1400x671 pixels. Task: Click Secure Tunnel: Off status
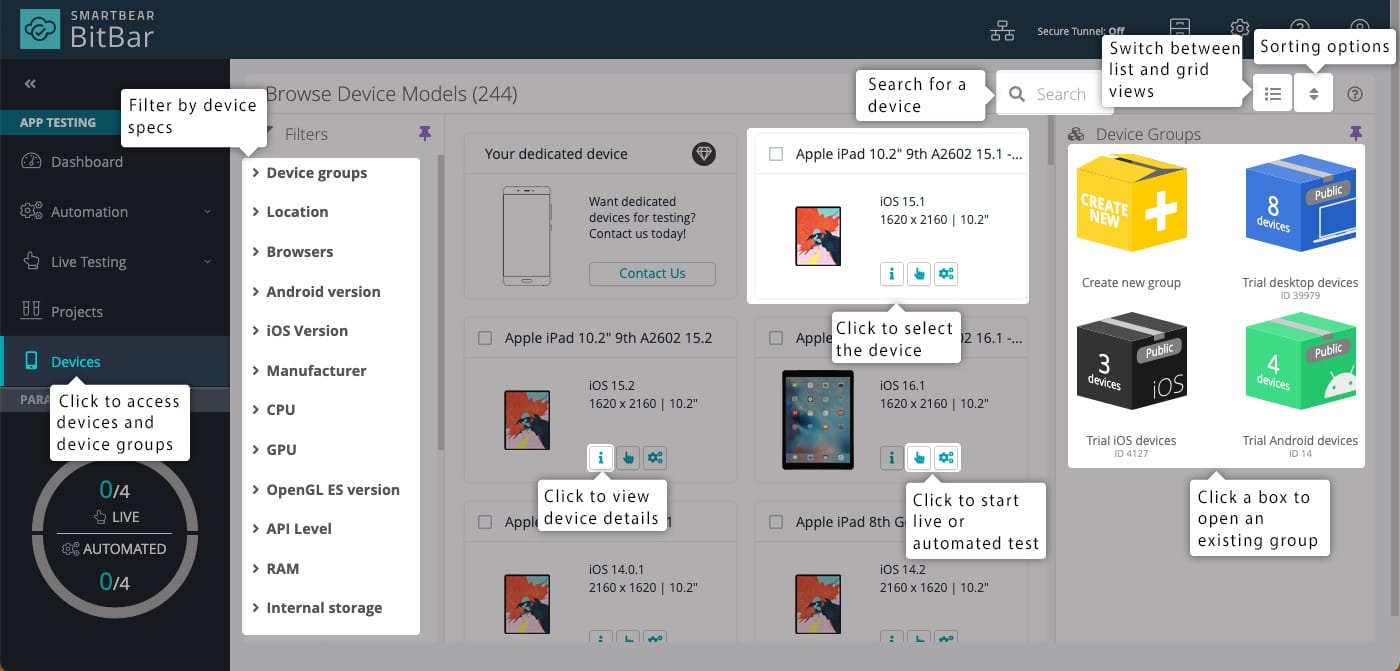pos(1081,31)
